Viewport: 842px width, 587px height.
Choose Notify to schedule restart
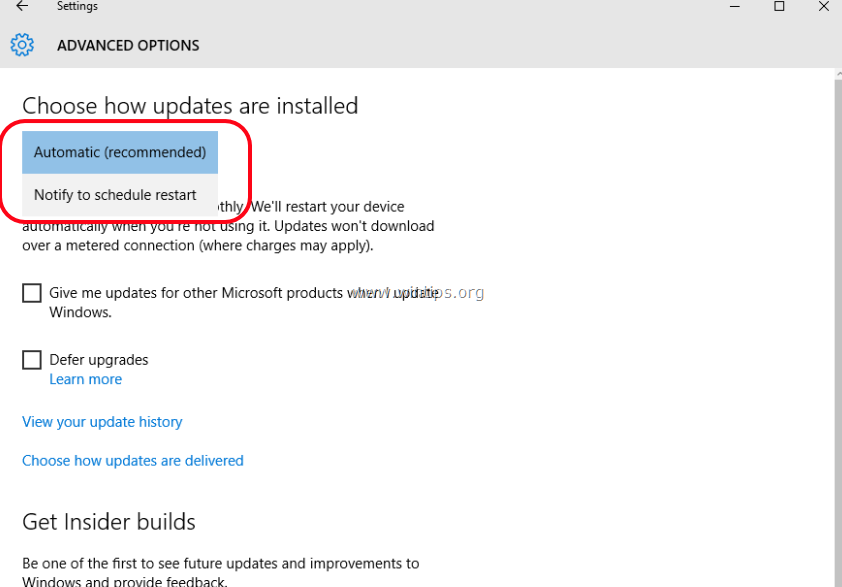pyautogui.click(x=115, y=195)
